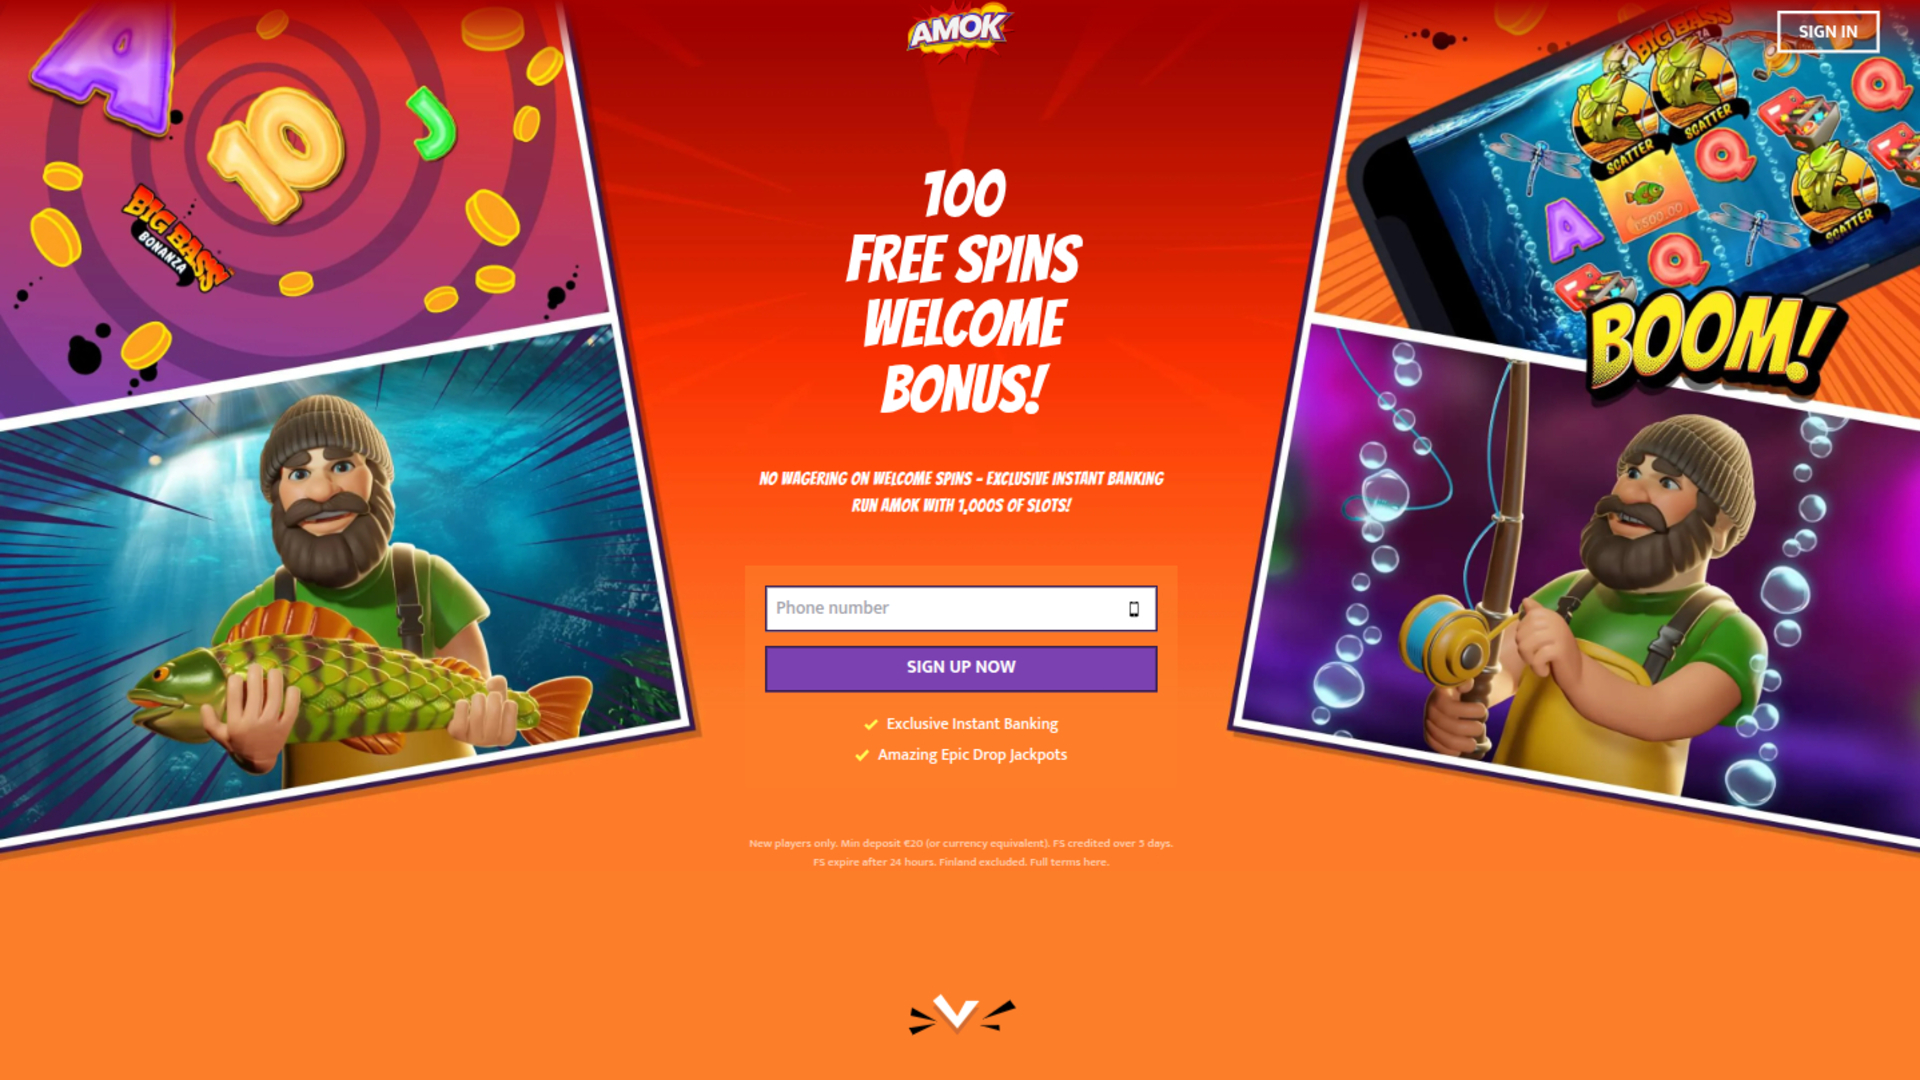Click the AMOK logo at top
This screenshot has height=1080, width=1920.
[x=960, y=30]
